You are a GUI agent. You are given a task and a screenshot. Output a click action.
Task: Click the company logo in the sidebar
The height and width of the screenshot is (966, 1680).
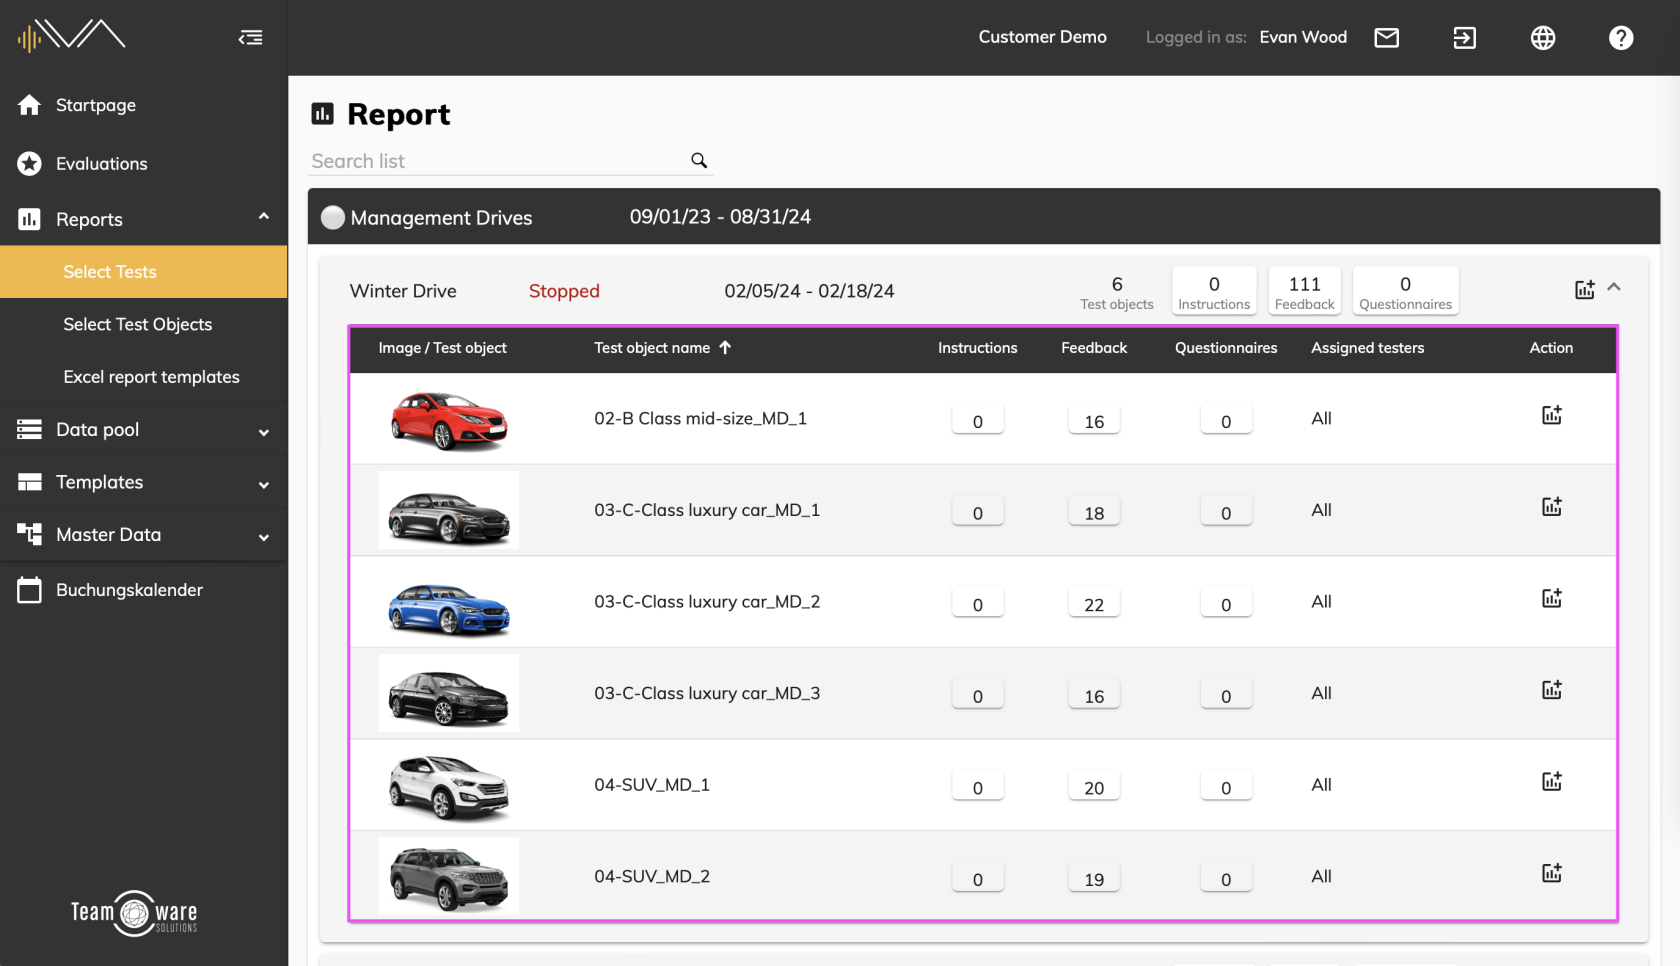(71, 35)
